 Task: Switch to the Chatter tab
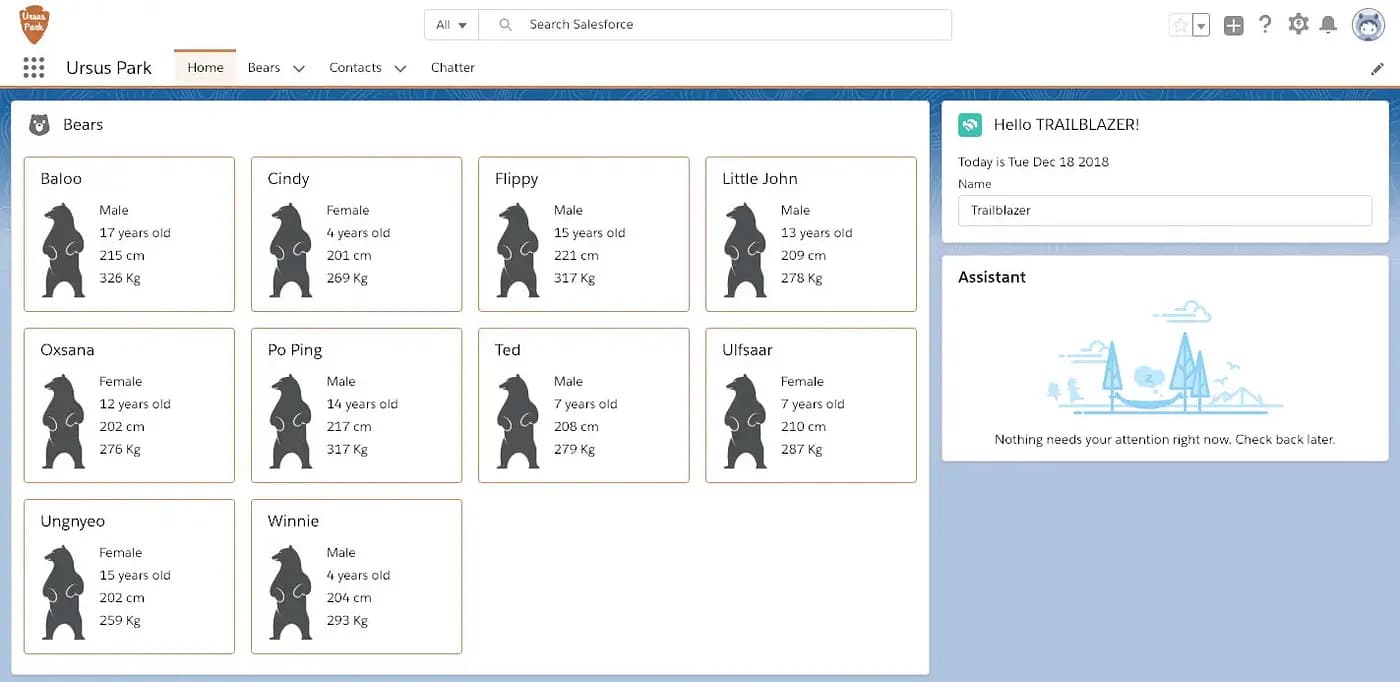452,68
